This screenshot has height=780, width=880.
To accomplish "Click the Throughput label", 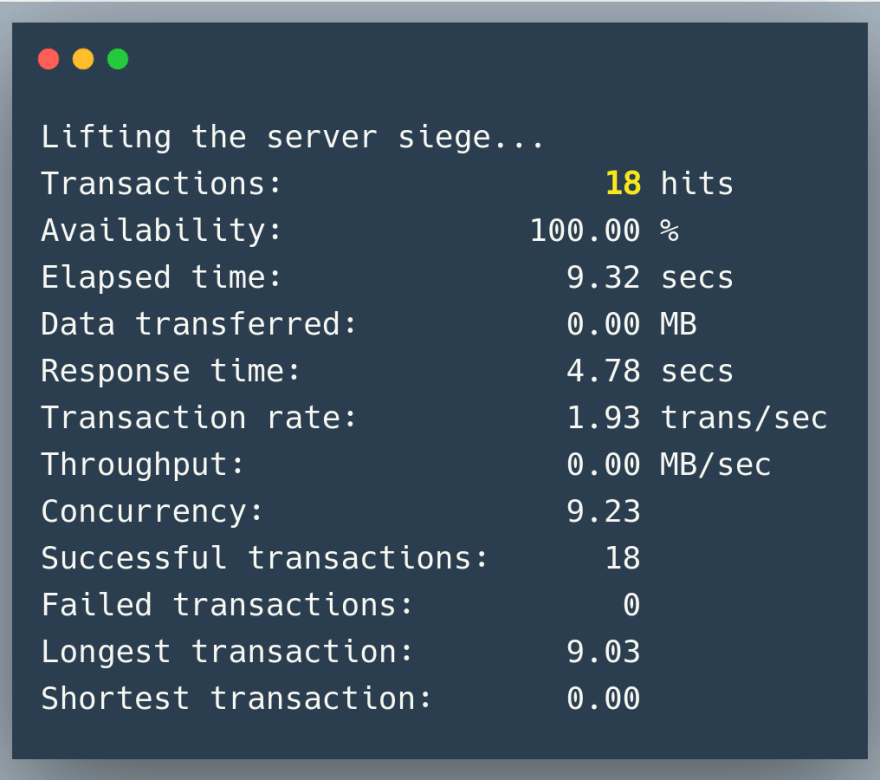I will [x=142, y=465].
